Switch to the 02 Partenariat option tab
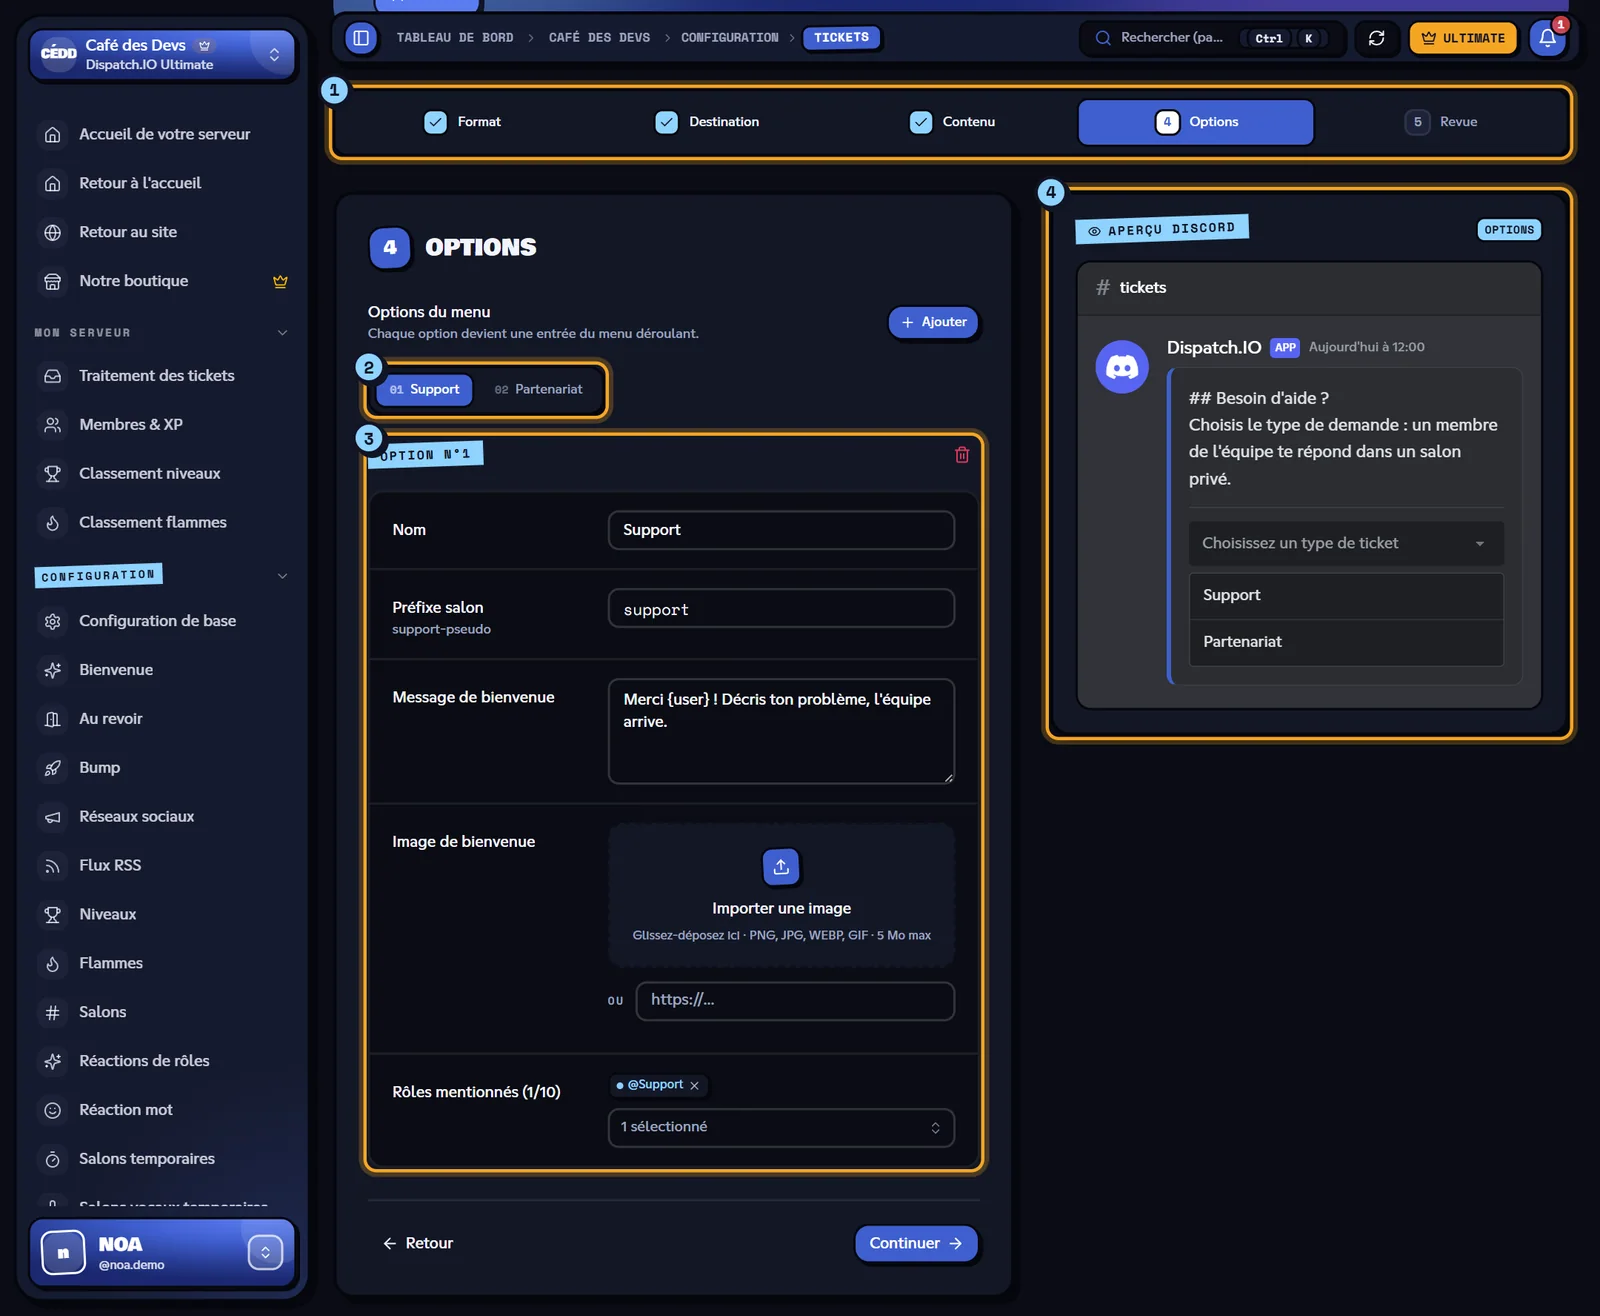 (x=538, y=390)
